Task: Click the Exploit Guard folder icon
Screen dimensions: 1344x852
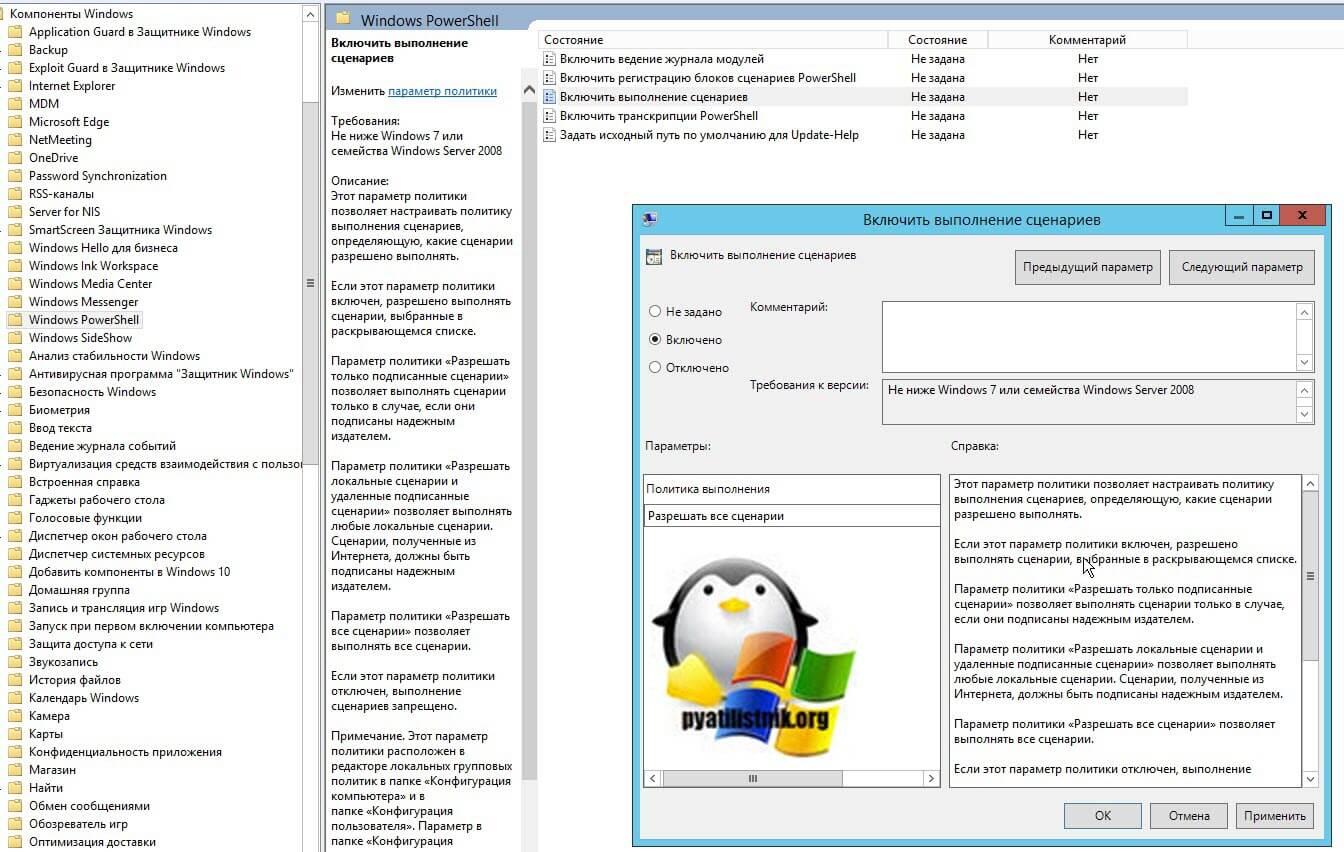Action: [x=14, y=68]
